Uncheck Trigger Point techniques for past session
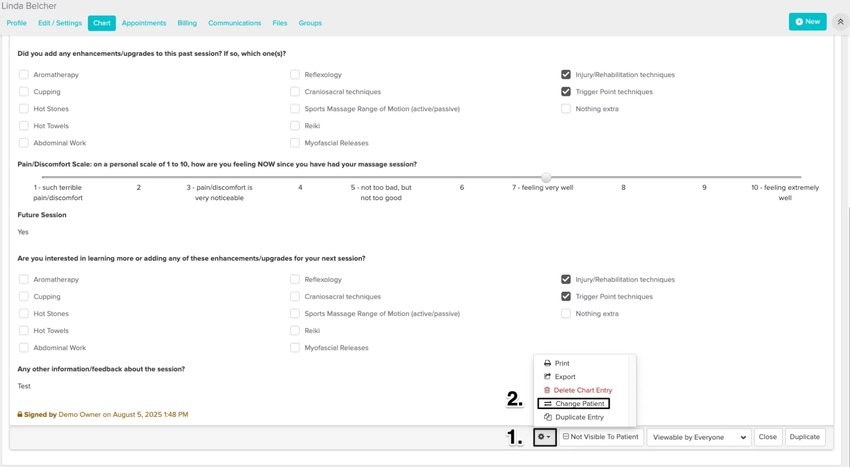The image size is (850, 467). pos(566,92)
